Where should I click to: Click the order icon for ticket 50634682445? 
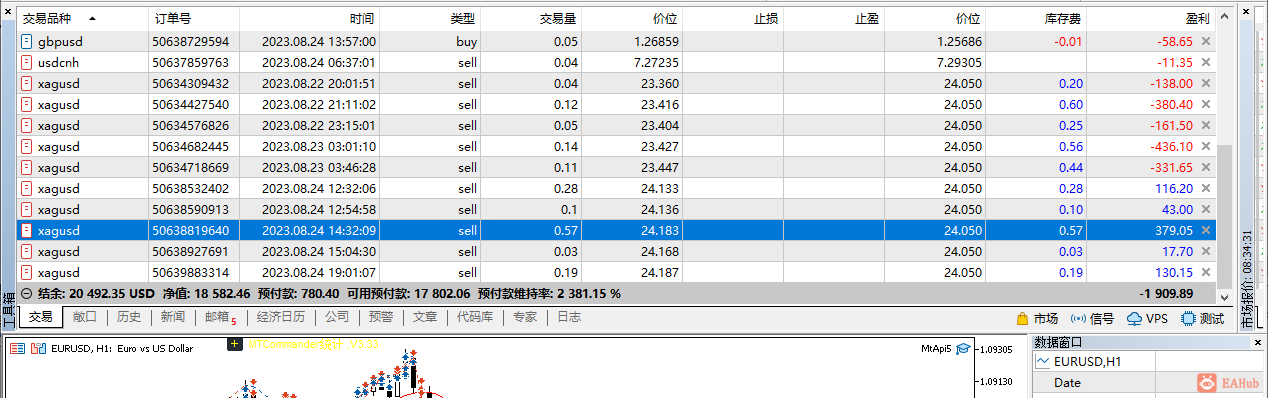pyautogui.click(x=27, y=146)
